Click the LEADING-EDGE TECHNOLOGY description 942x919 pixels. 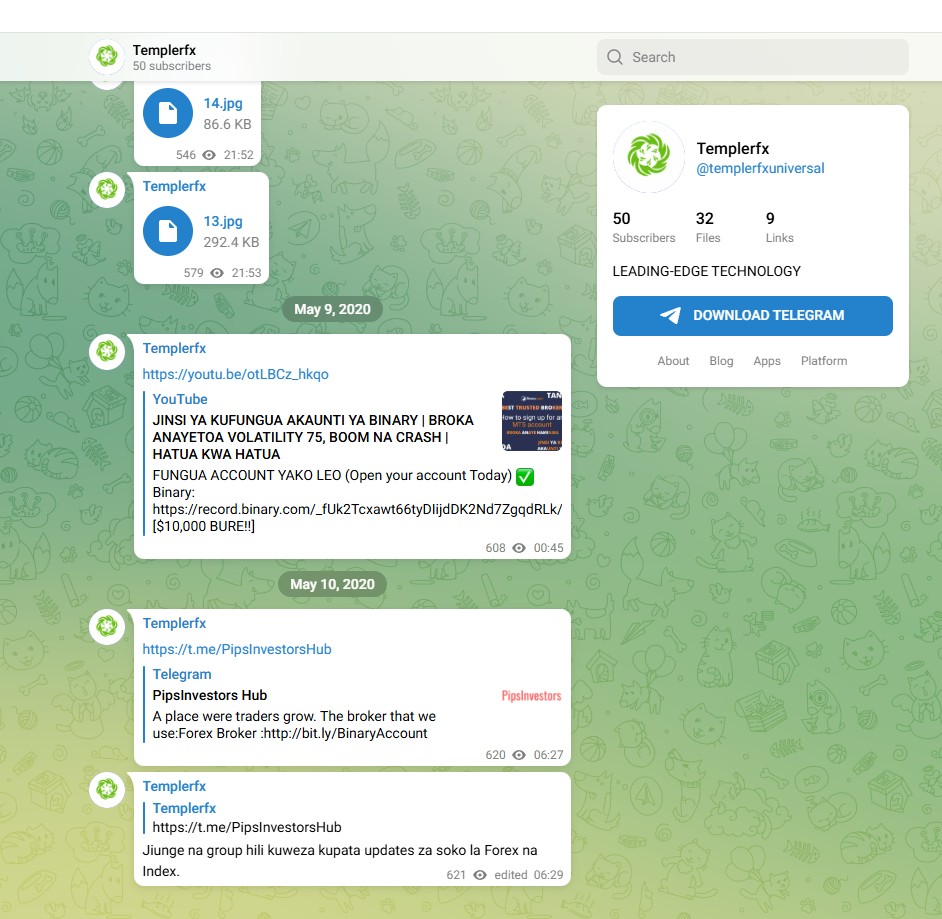click(x=706, y=271)
